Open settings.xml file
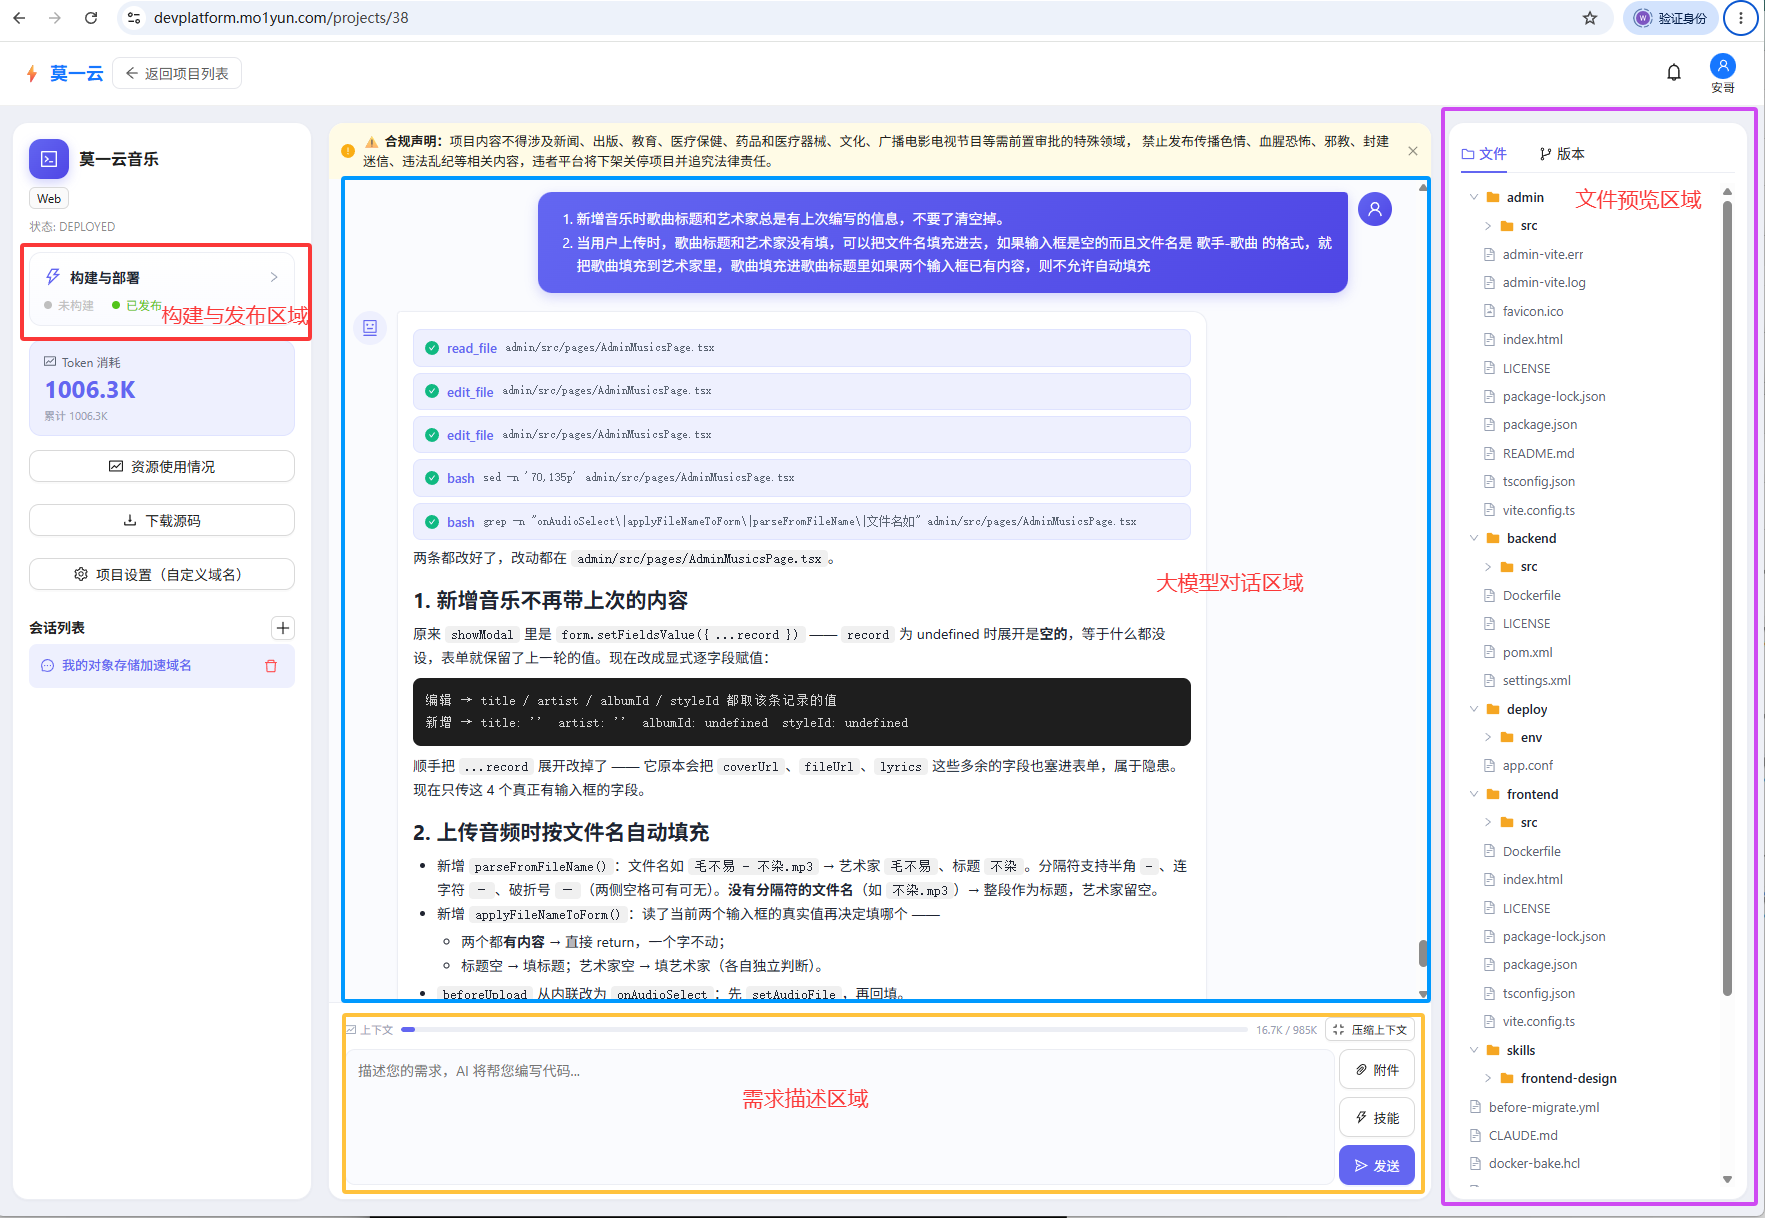The image size is (1765, 1218). [x=1536, y=680]
